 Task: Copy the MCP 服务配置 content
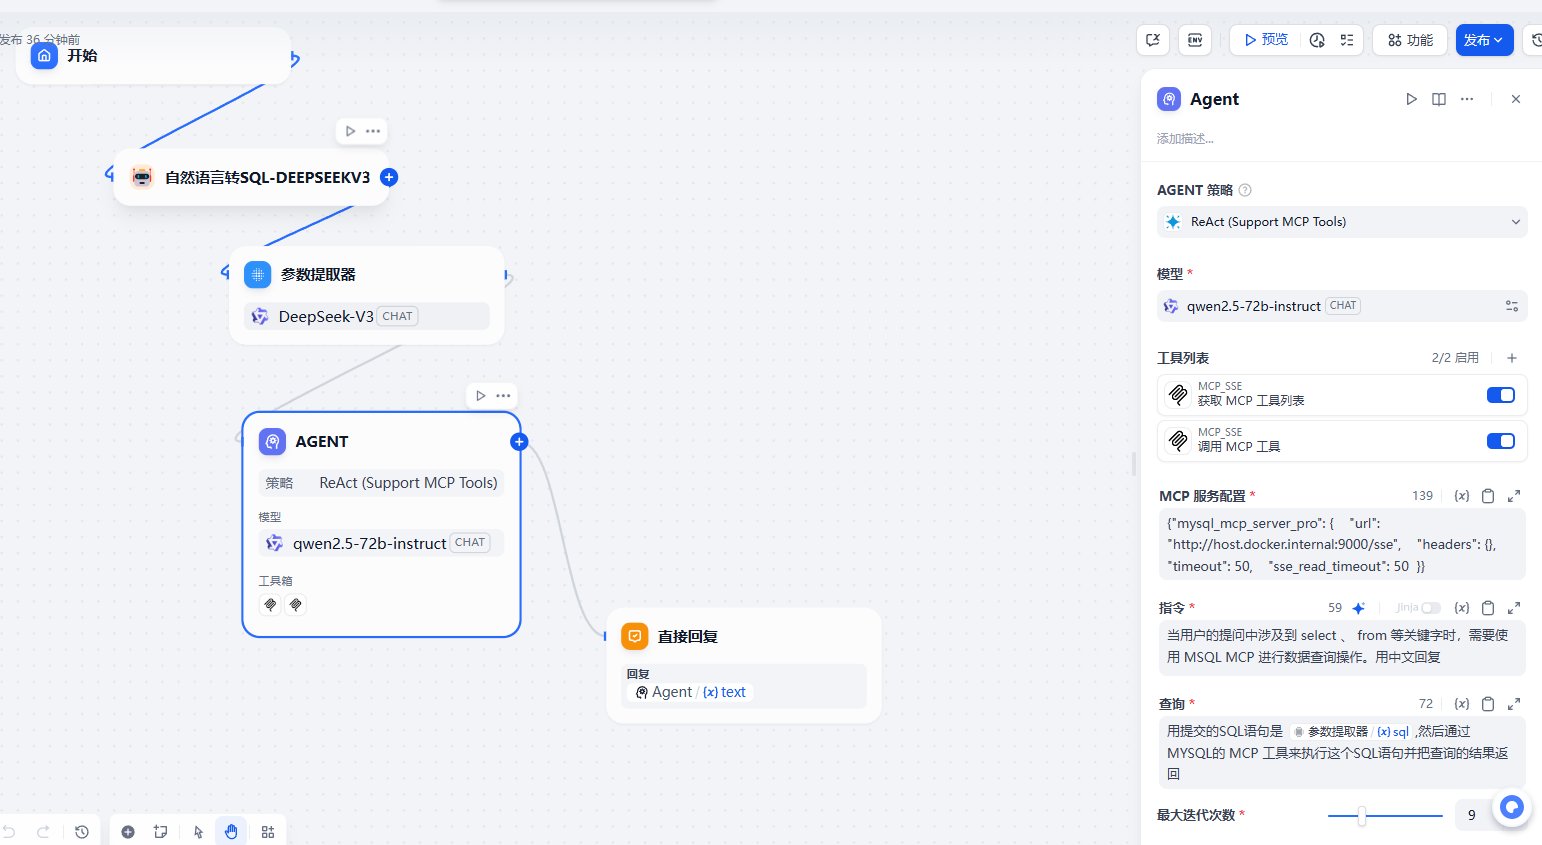[1488, 496]
